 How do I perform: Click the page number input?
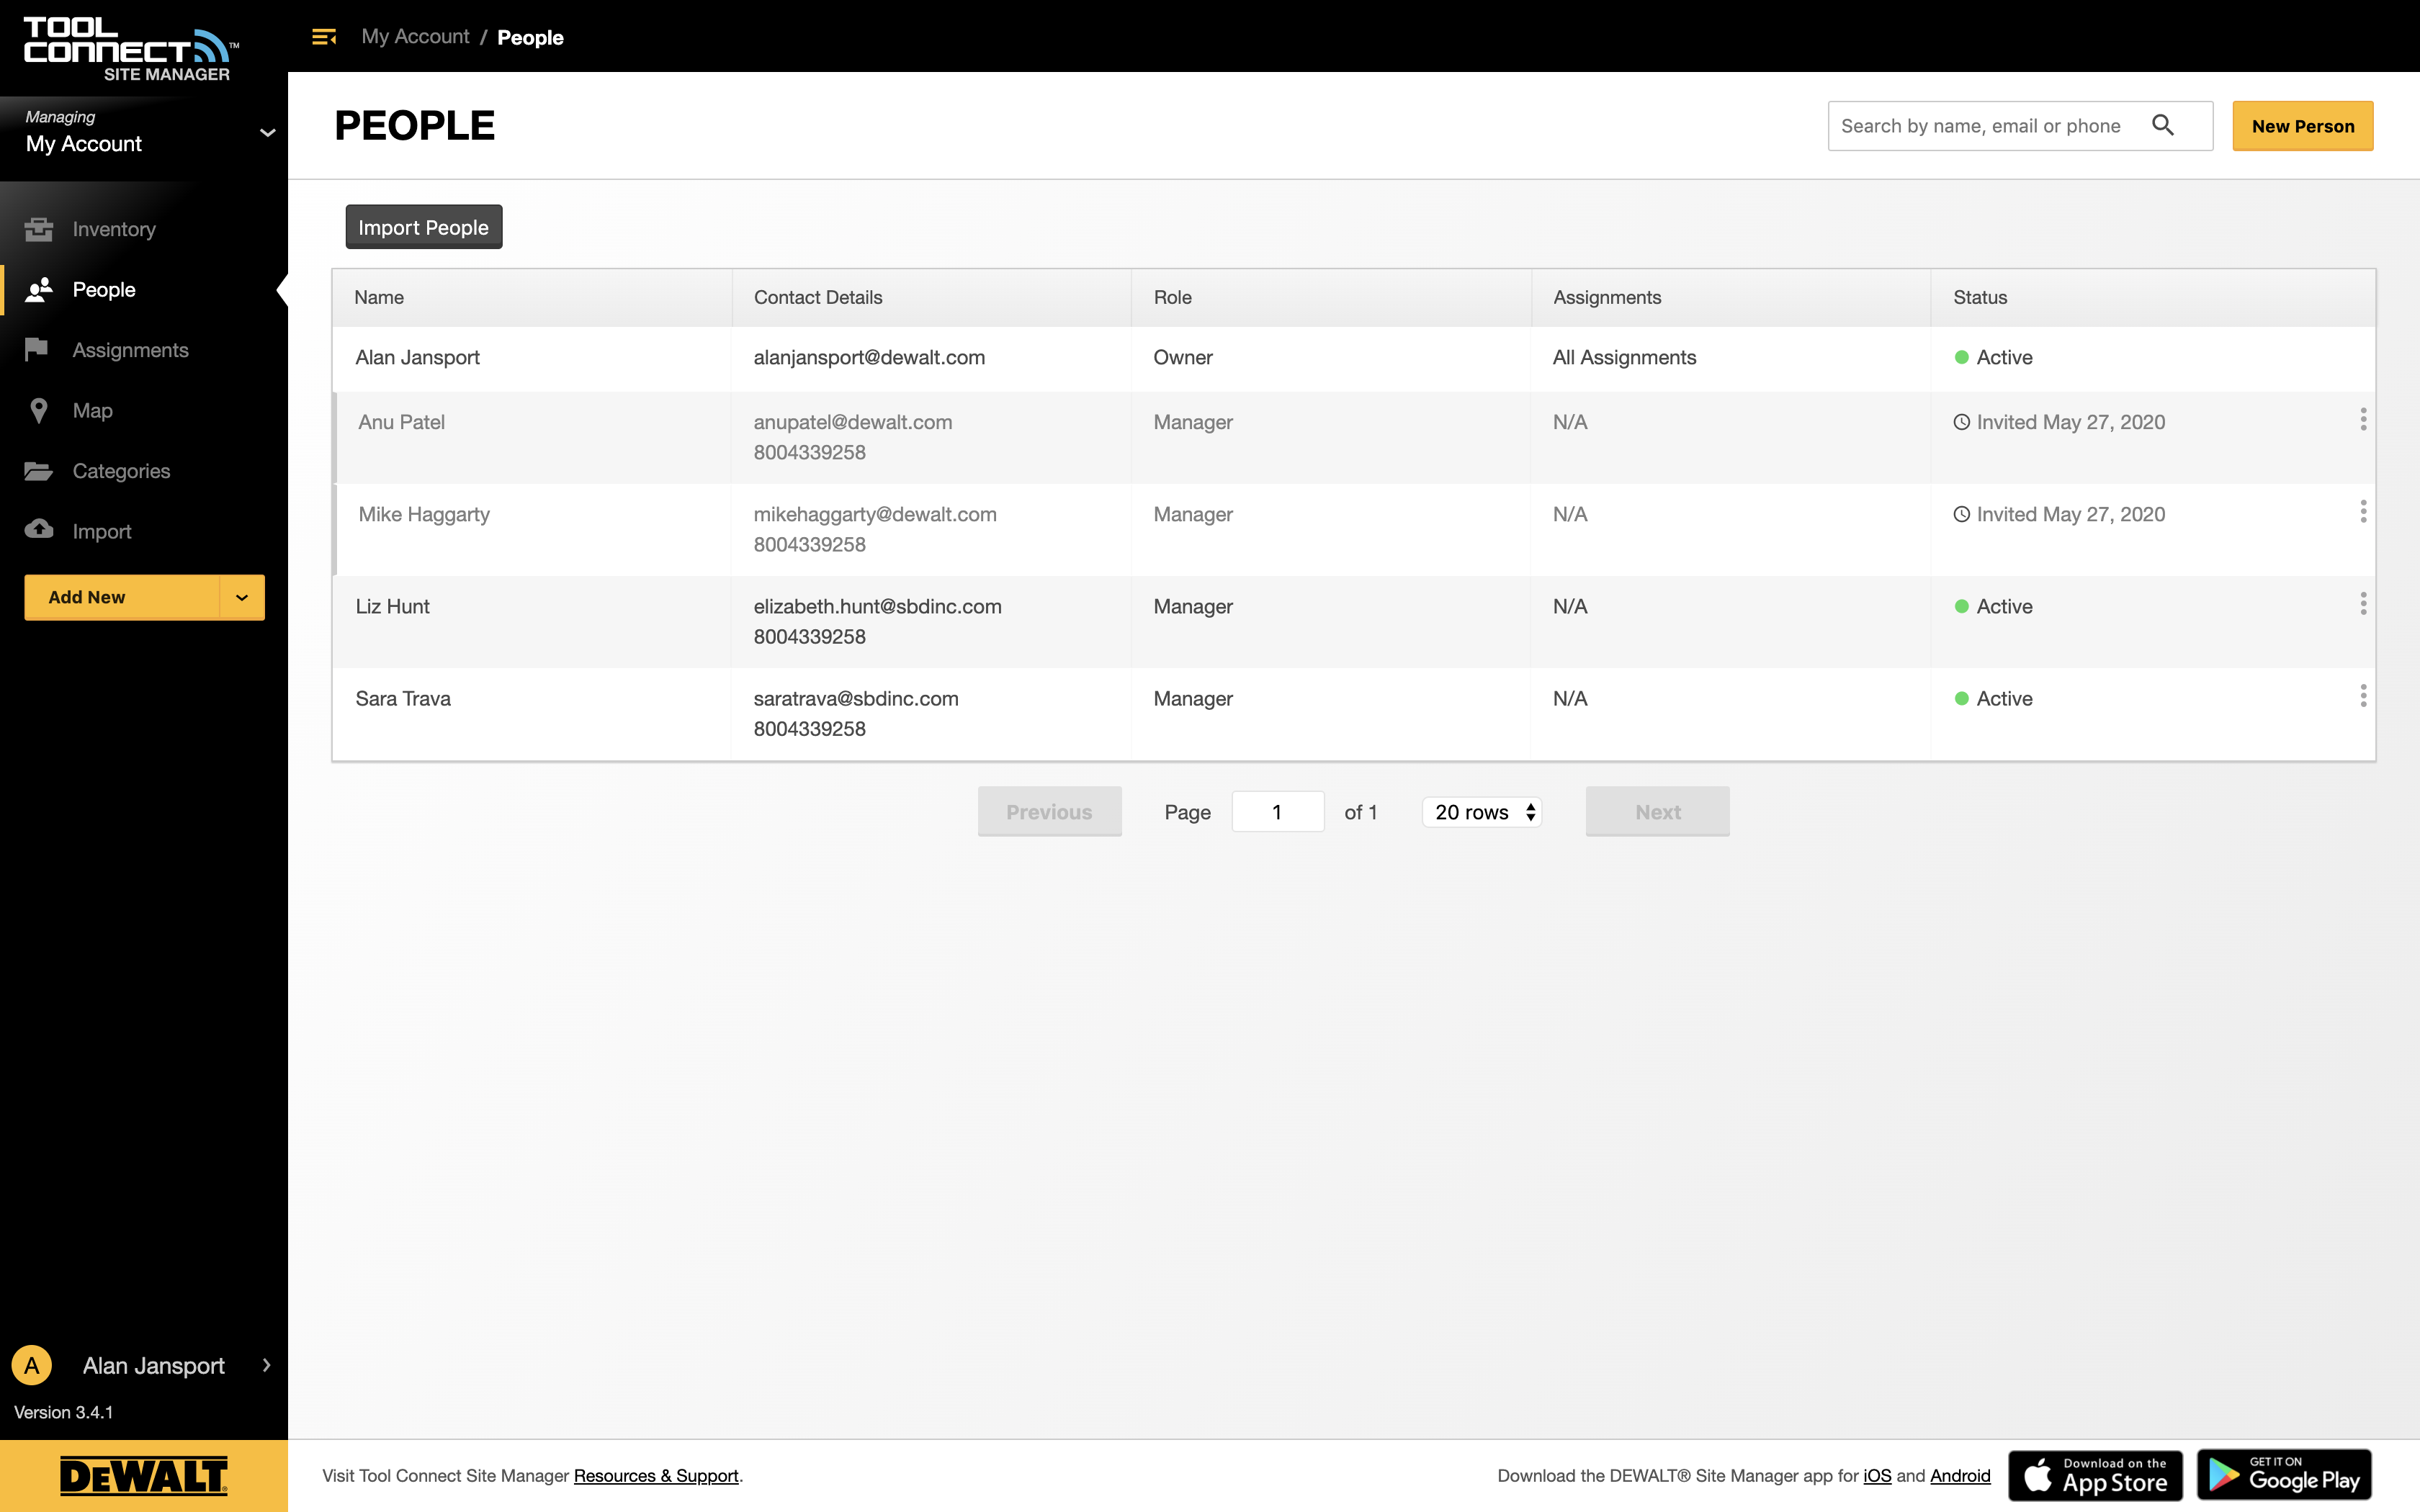click(x=1278, y=812)
